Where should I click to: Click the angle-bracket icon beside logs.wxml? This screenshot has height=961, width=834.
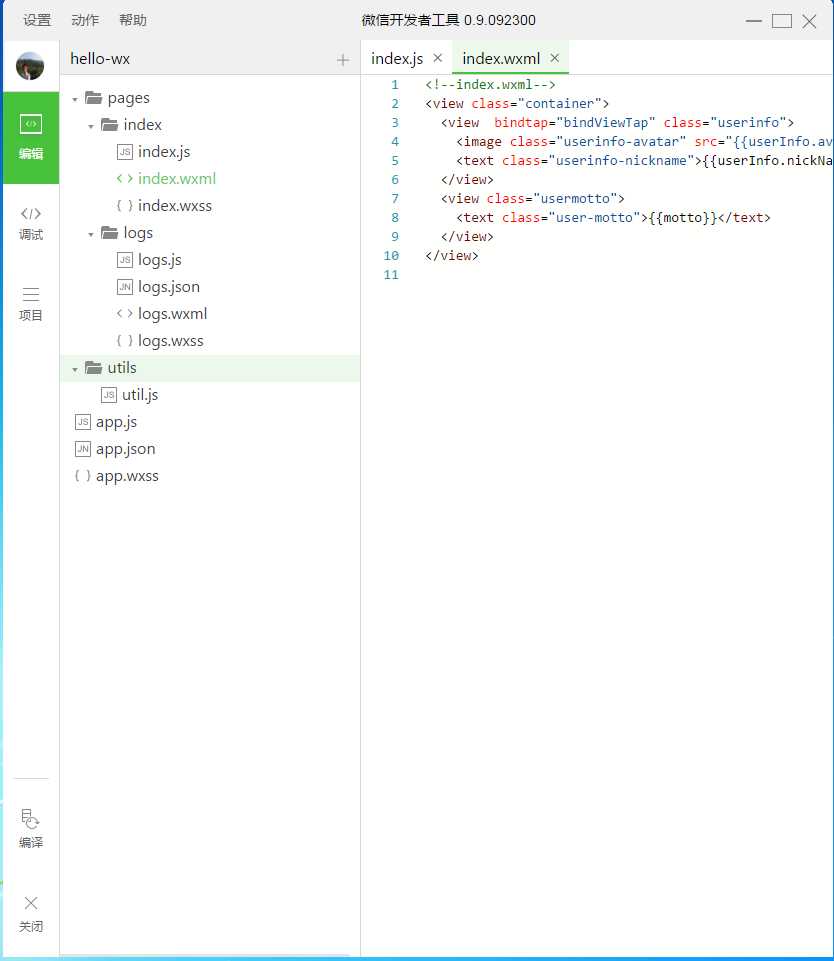(x=125, y=313)
